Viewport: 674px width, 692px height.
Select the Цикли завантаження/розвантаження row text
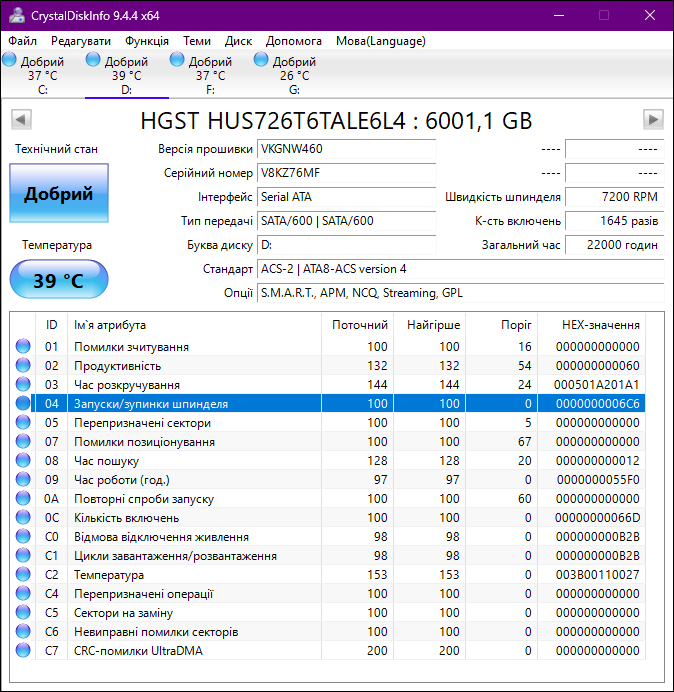pyautogui.click(x=175, y=556)
